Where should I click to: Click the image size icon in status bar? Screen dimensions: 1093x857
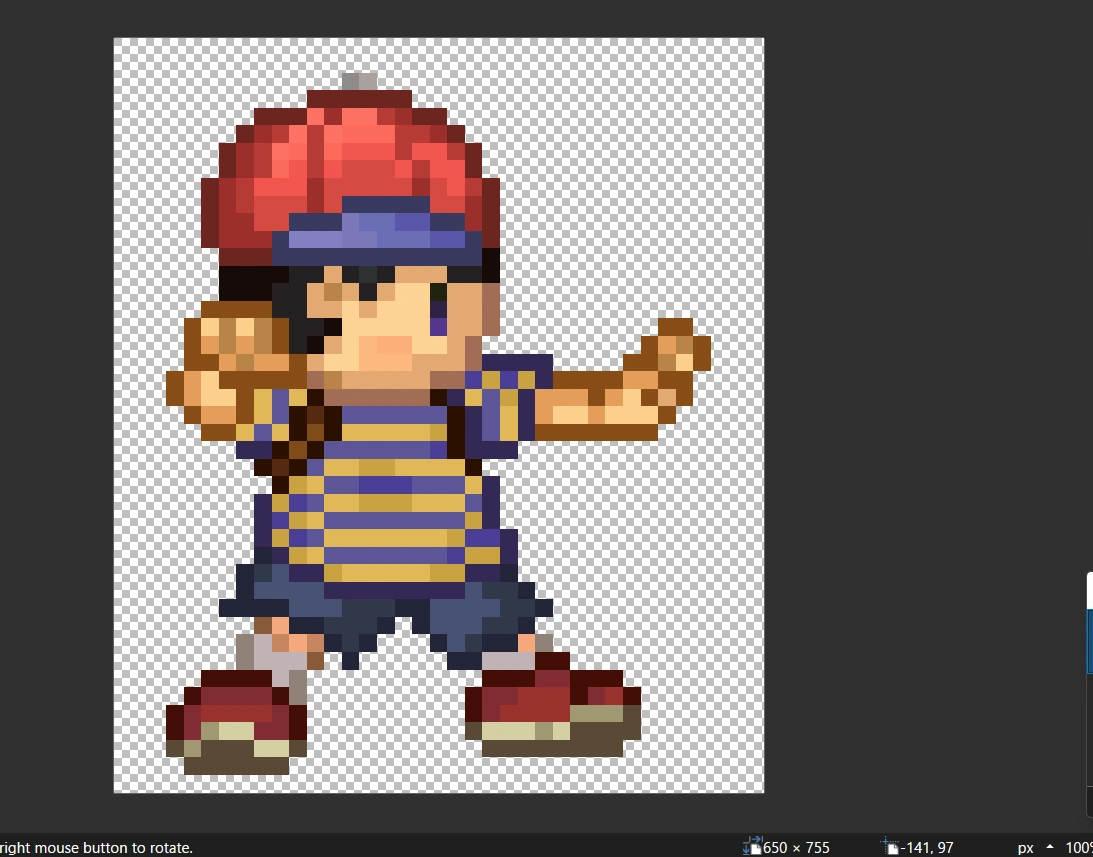tap(752, 847)
